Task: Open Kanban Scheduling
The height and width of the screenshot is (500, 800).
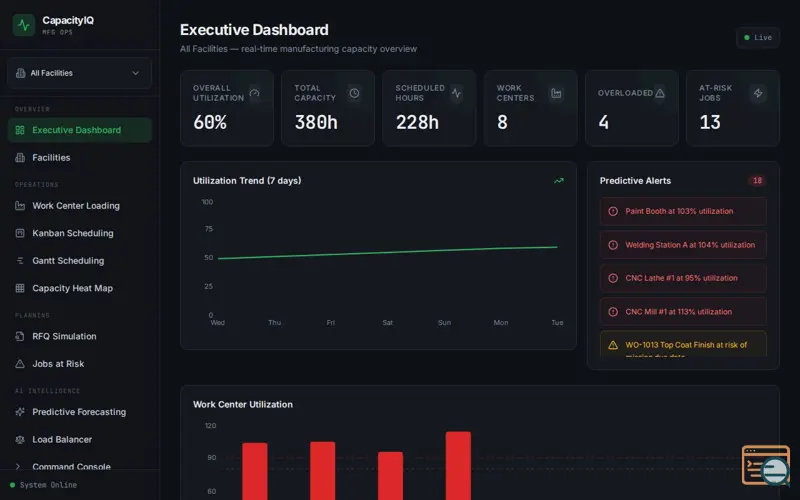Action: pos(80,233)
